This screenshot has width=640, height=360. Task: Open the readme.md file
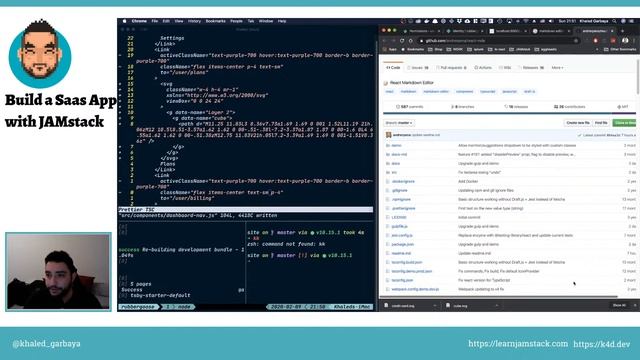(x=401, y=253)
